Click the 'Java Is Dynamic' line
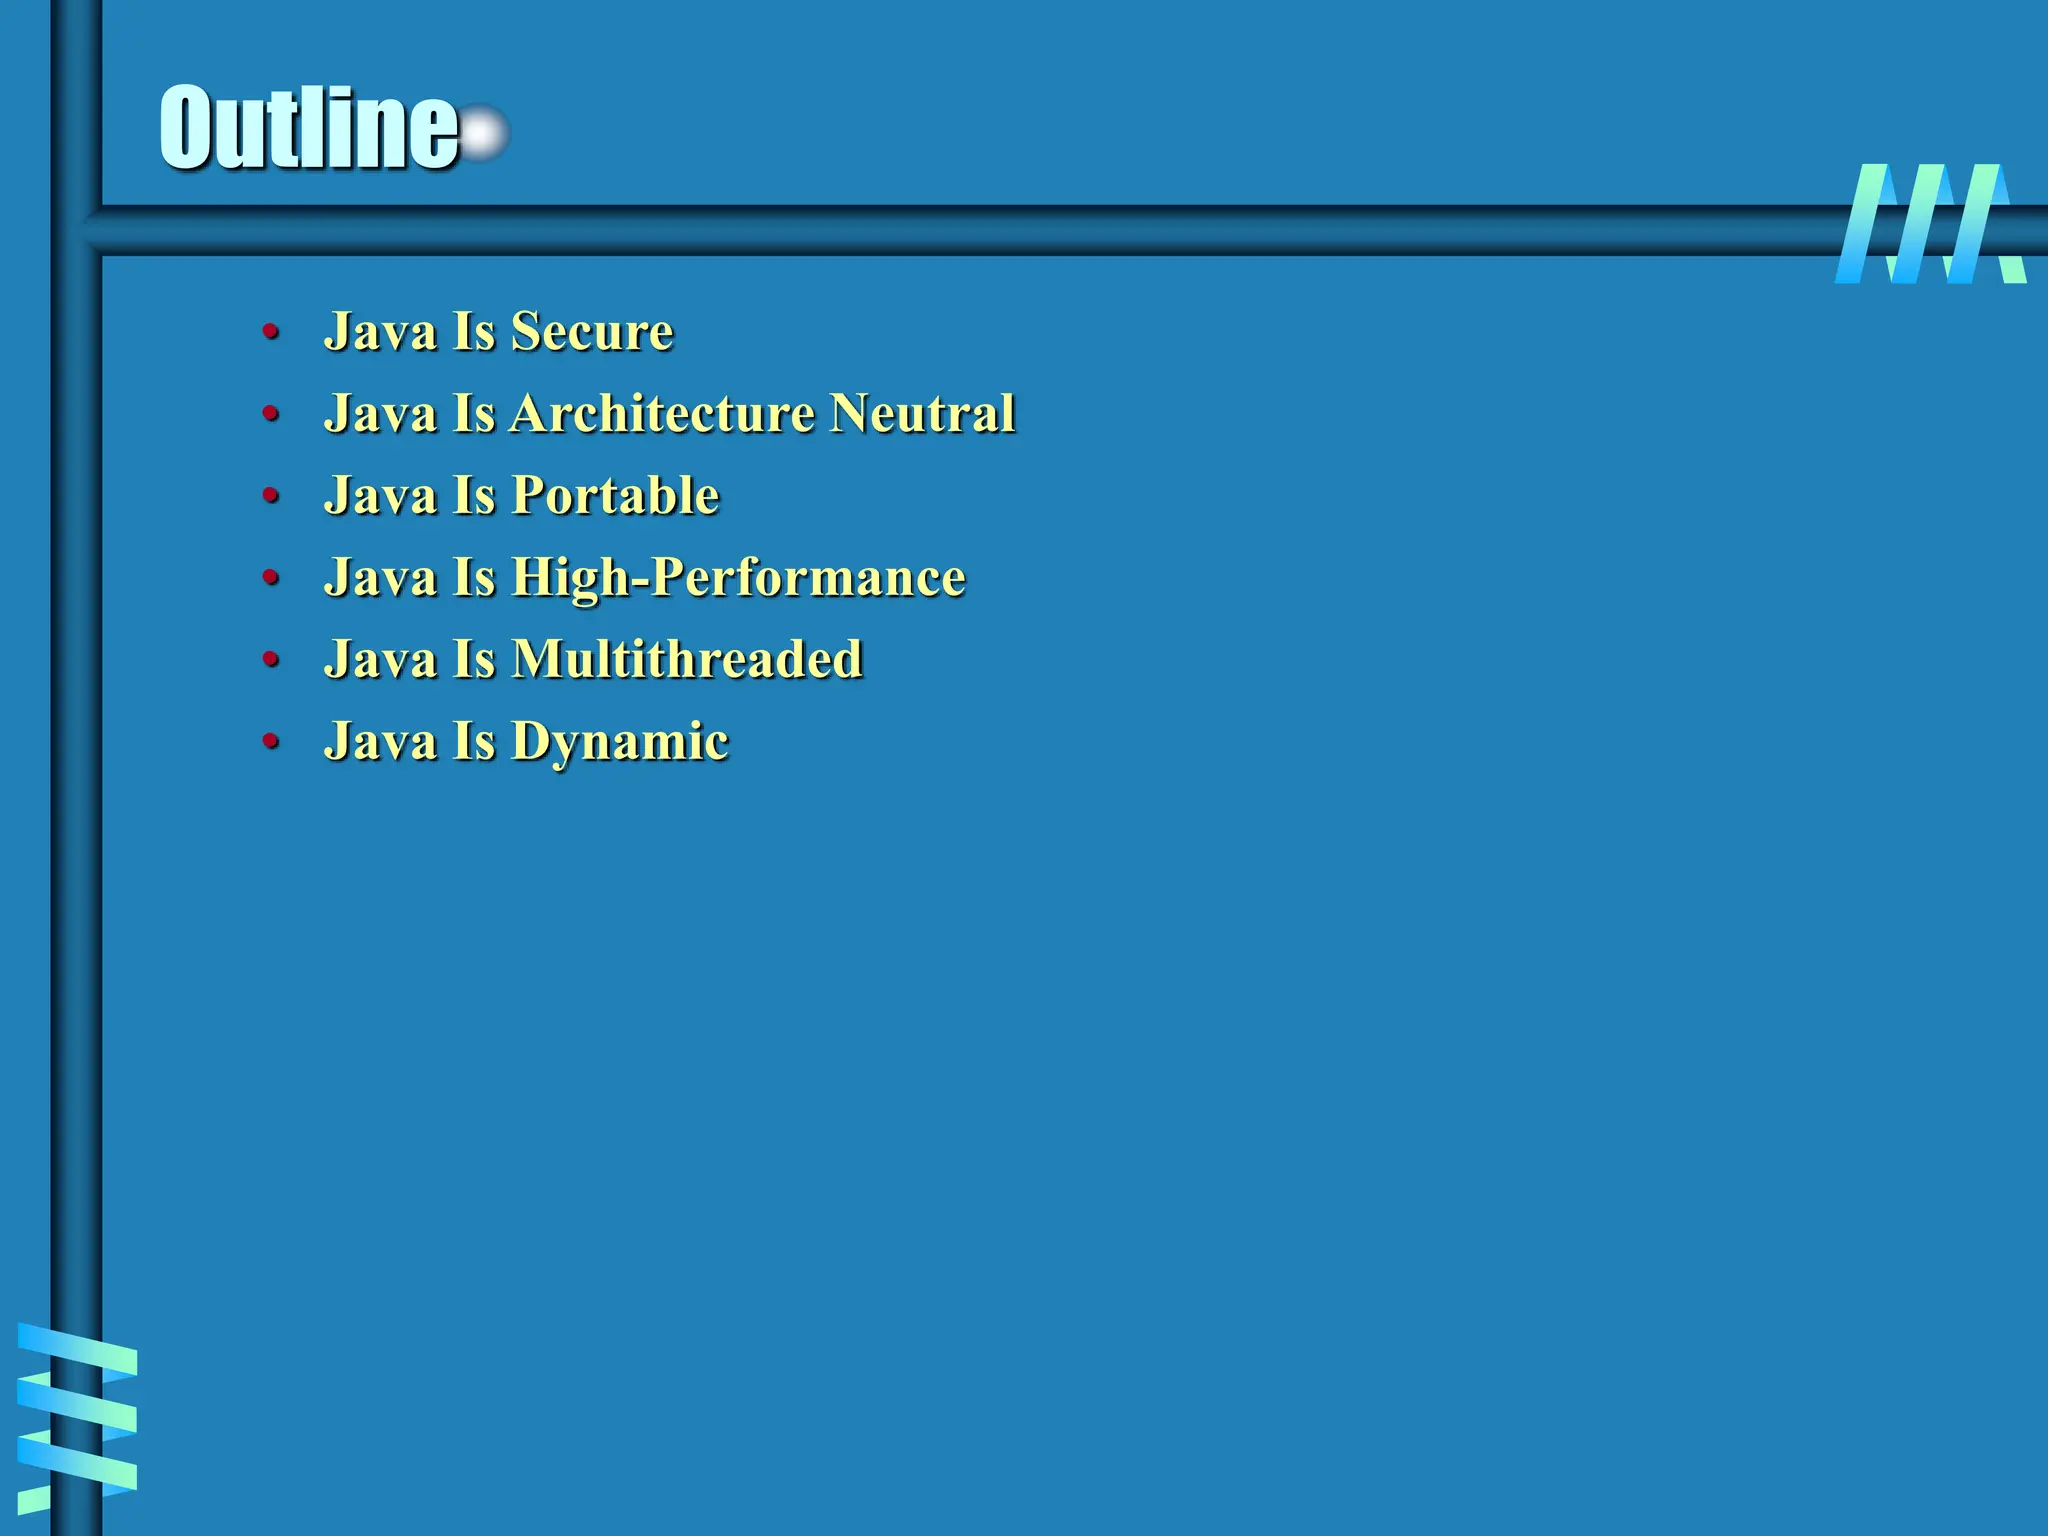2048x1536 pixels. coord(526,742)
